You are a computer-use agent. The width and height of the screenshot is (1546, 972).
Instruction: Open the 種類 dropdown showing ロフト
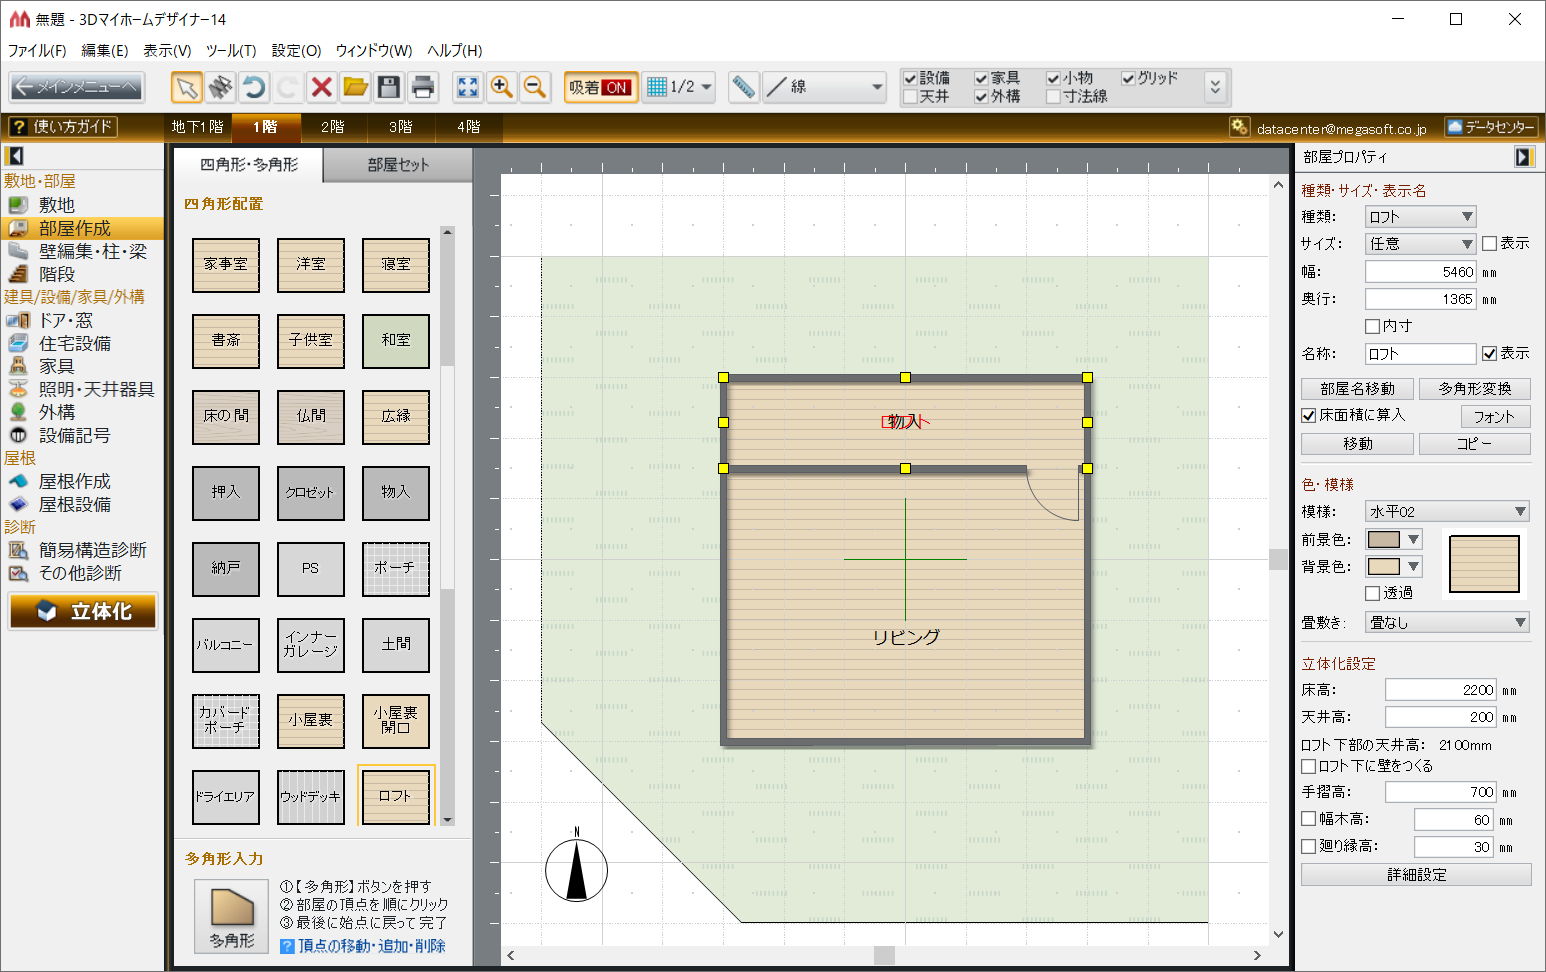[x=1420, y=217]
